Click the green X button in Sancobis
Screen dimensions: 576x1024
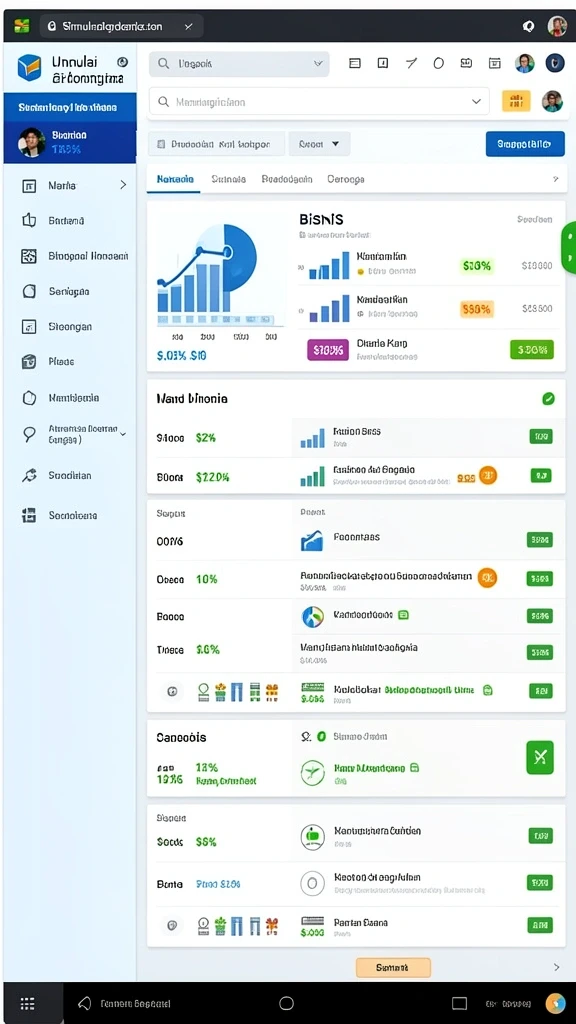point(540,758)
